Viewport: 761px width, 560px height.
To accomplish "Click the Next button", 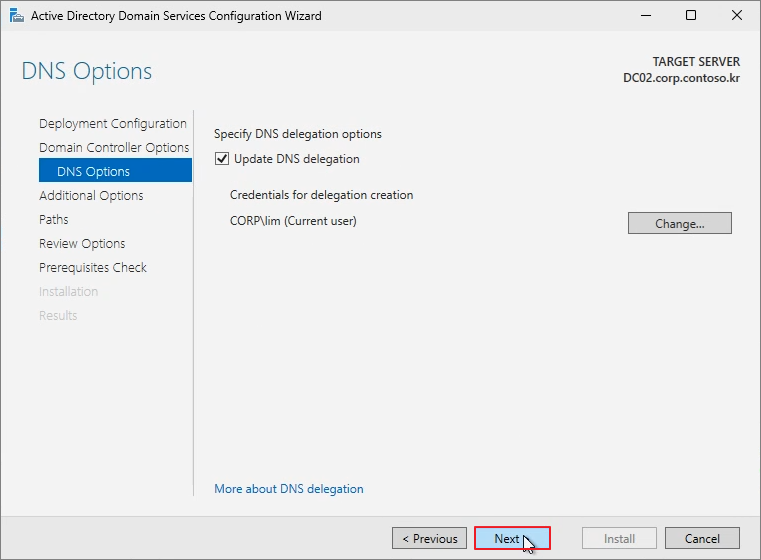I will pyautogui.click(x=512, y=538).
